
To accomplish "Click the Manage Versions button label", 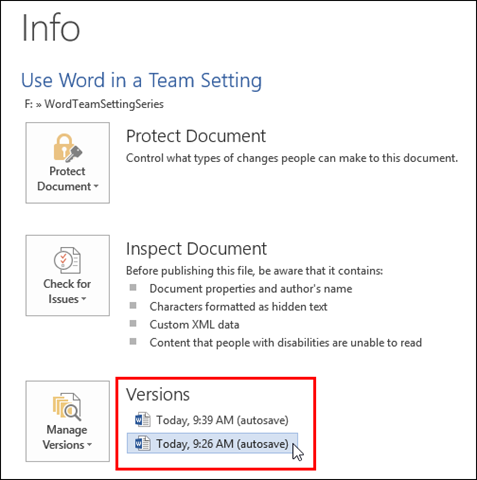I will (67, 437).
